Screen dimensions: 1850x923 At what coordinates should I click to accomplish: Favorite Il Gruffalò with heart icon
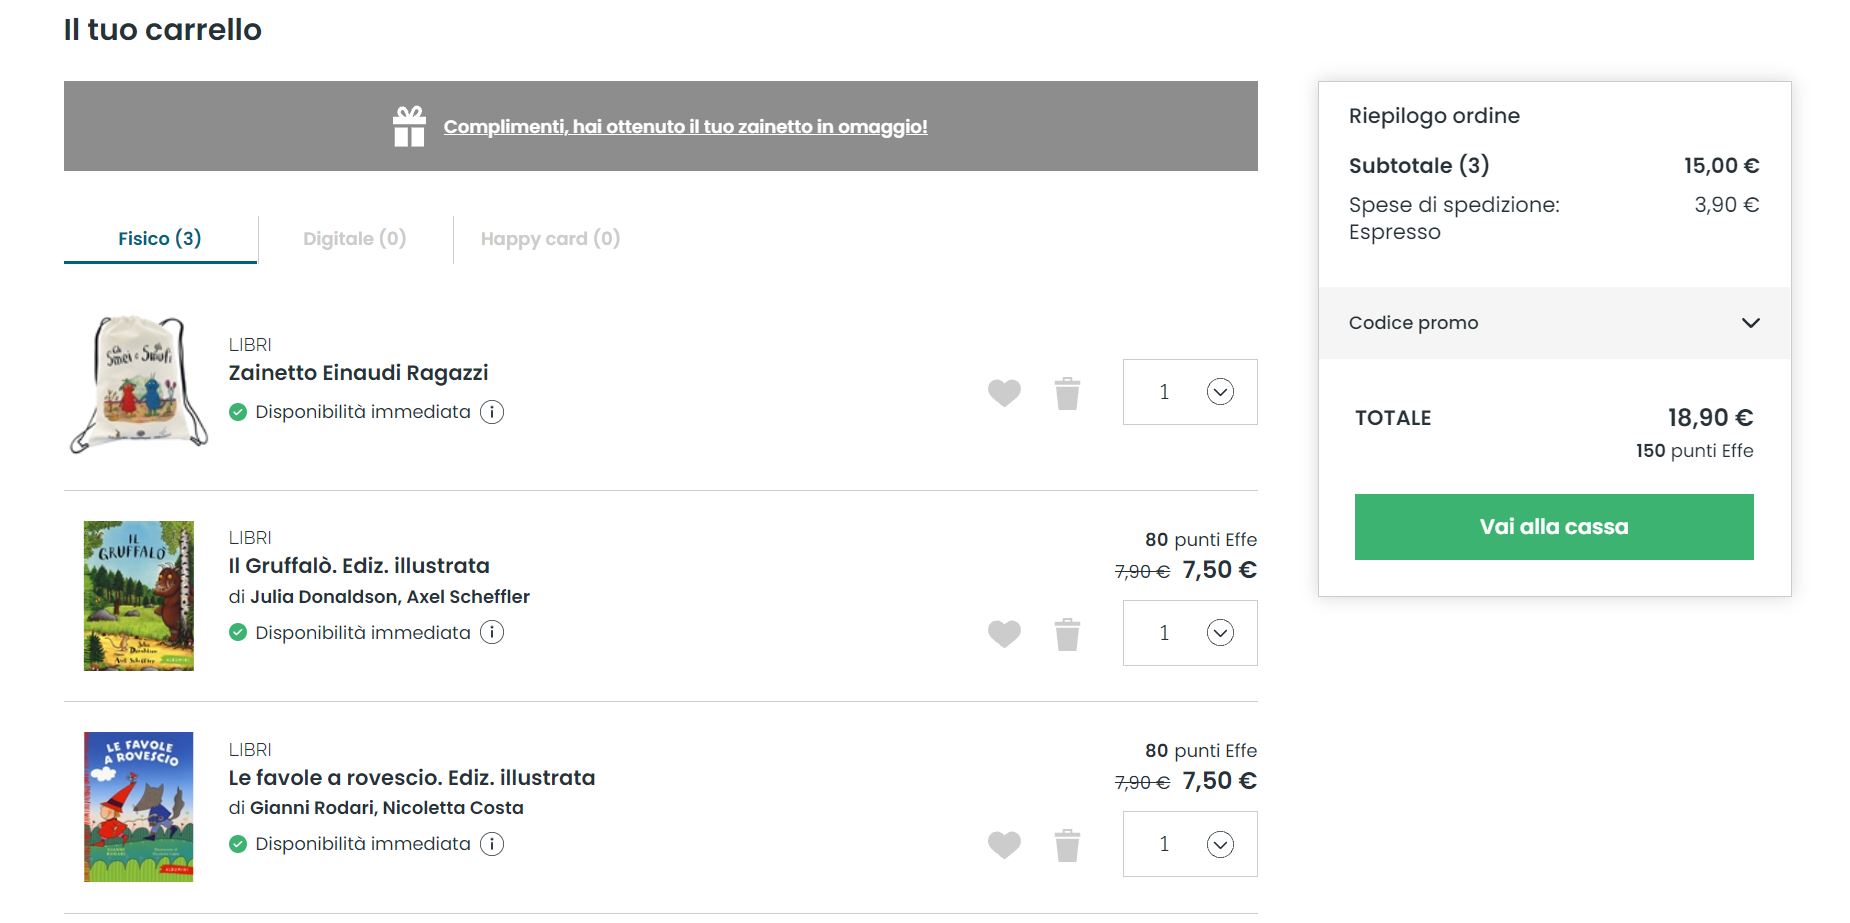coord(1004,634)
